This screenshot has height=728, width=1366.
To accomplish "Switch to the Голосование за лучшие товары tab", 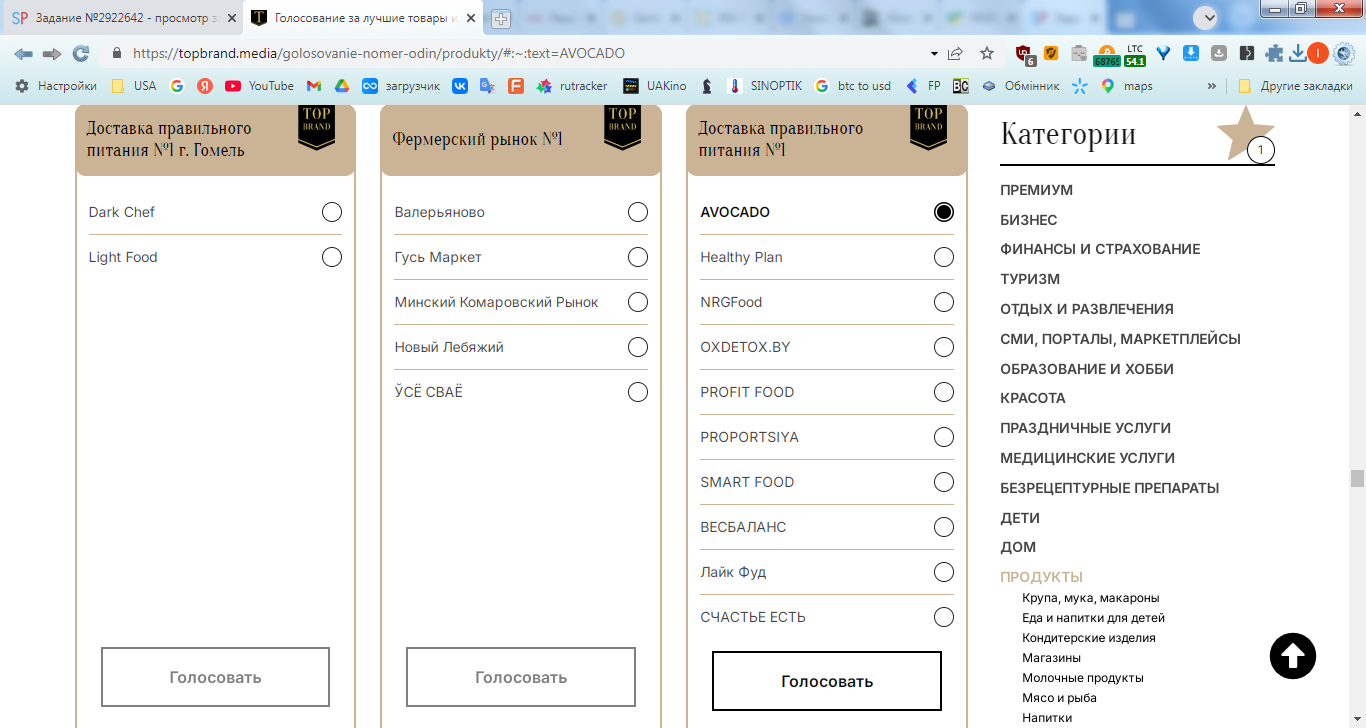I will [x=365, y=18].
